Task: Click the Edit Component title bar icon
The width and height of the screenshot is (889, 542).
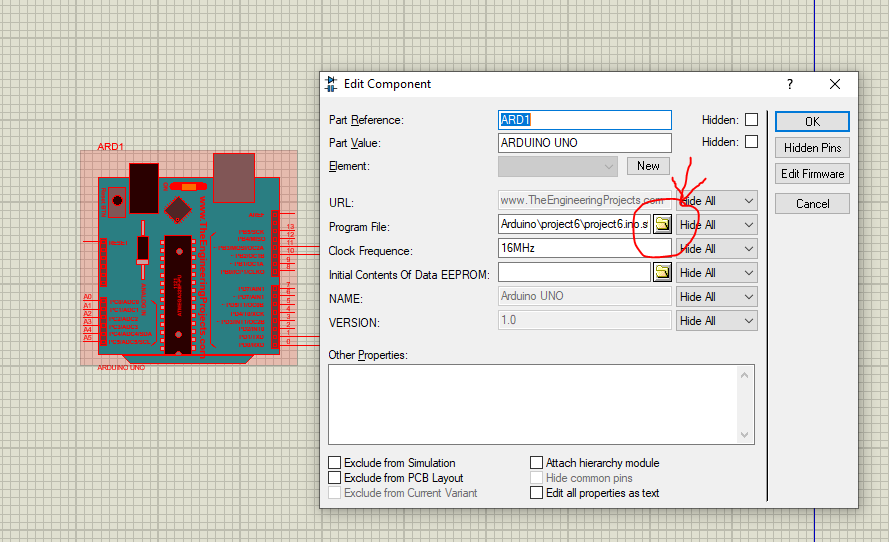Action: (x=331, y=84)
